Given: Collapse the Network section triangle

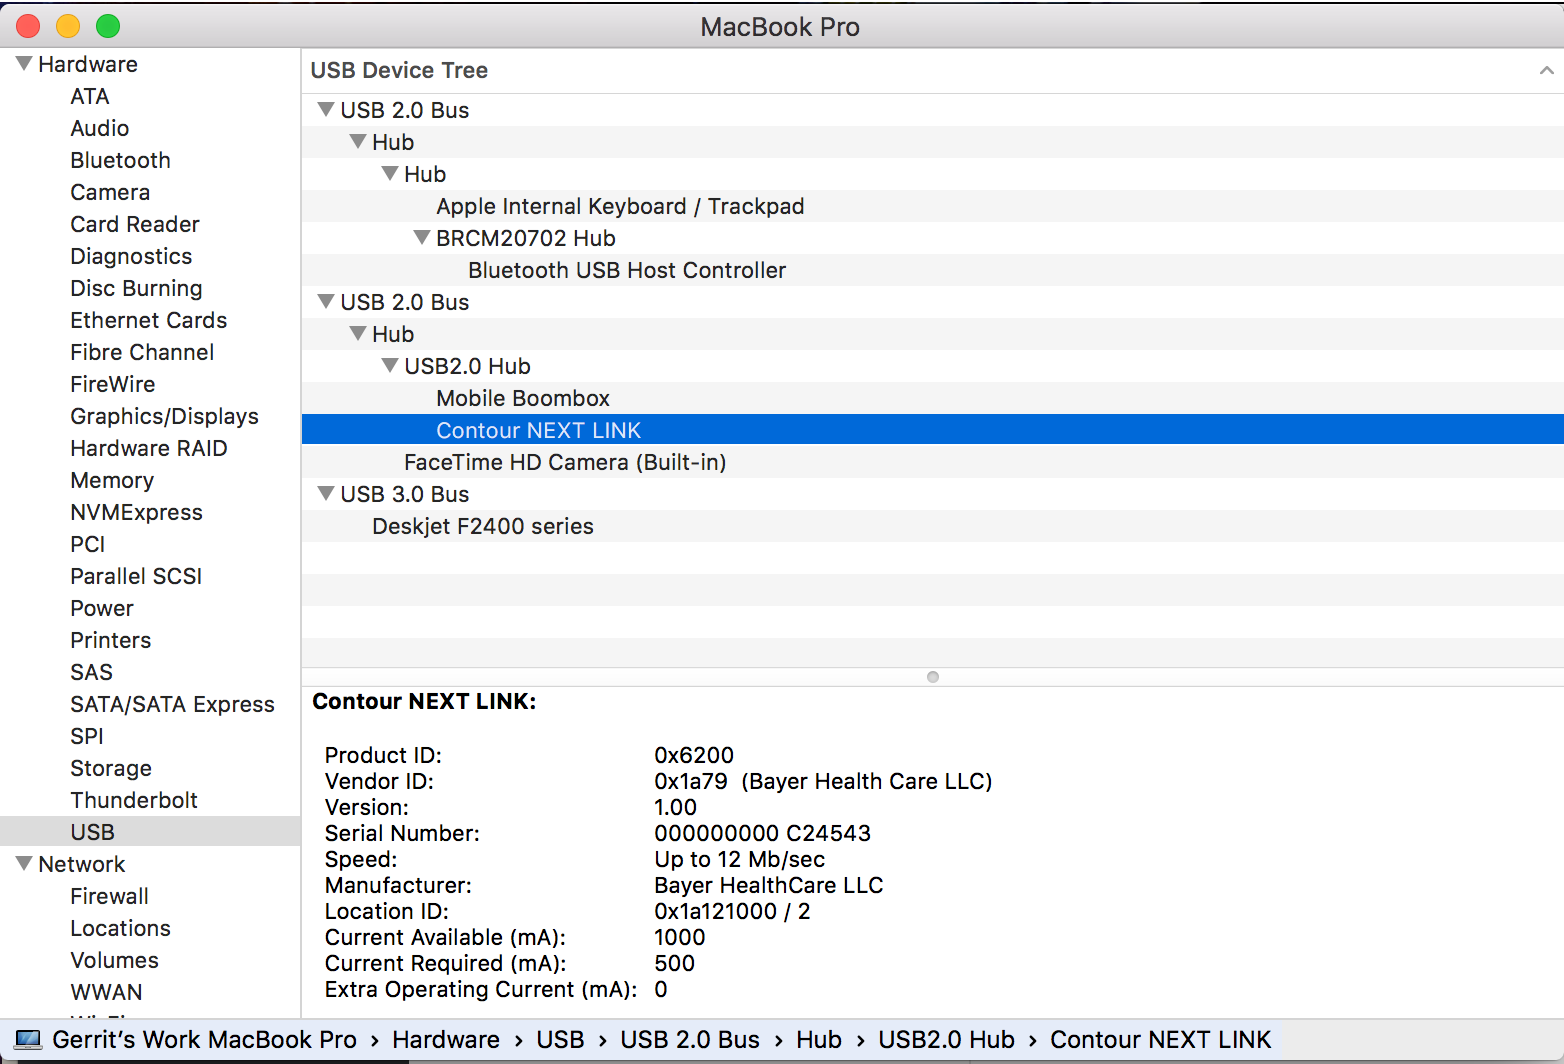Looking at the screenshot, I should tap(24, 863).
